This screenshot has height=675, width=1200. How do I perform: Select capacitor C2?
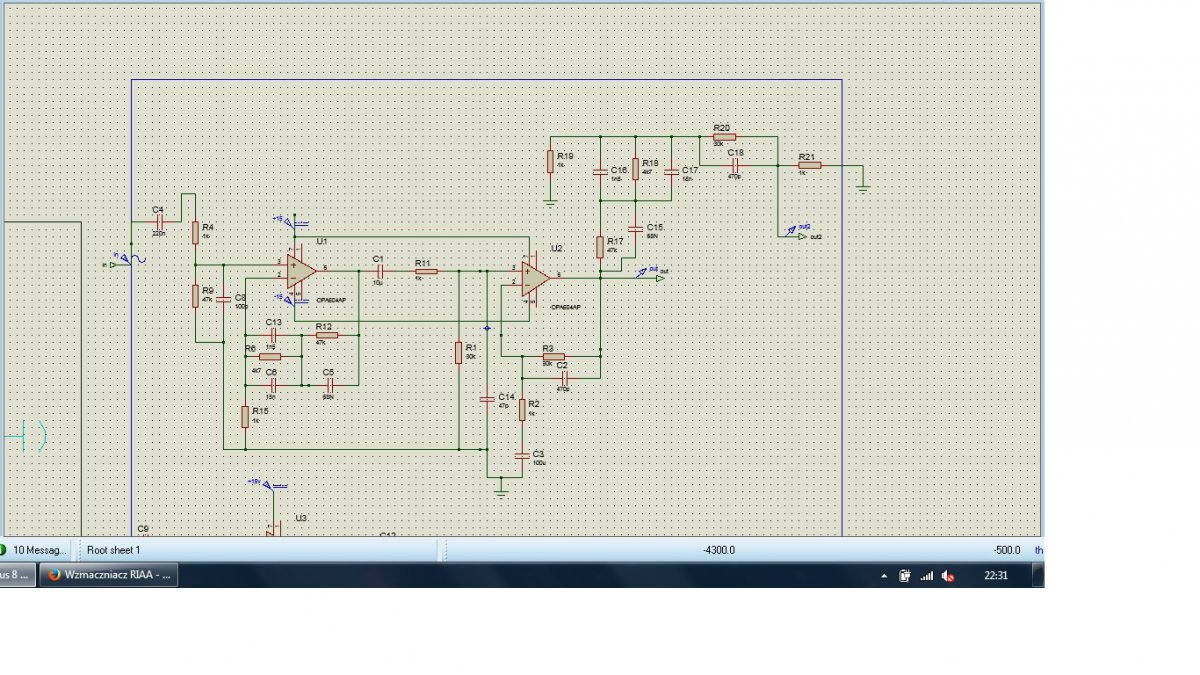pyautogui.click(x=563, y=377)
